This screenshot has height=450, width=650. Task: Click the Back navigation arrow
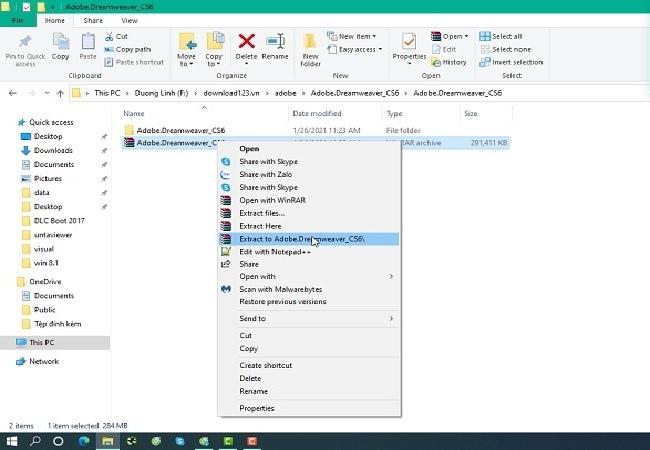click(13, 93)
